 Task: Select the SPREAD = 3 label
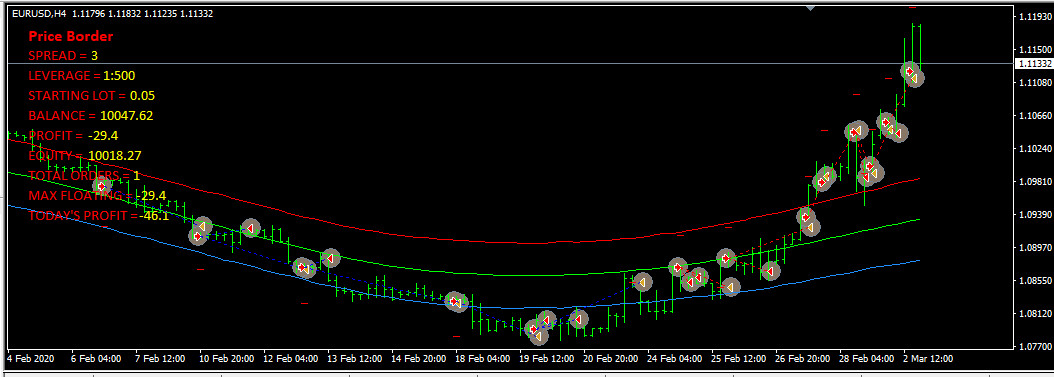(x=63, y=55)
